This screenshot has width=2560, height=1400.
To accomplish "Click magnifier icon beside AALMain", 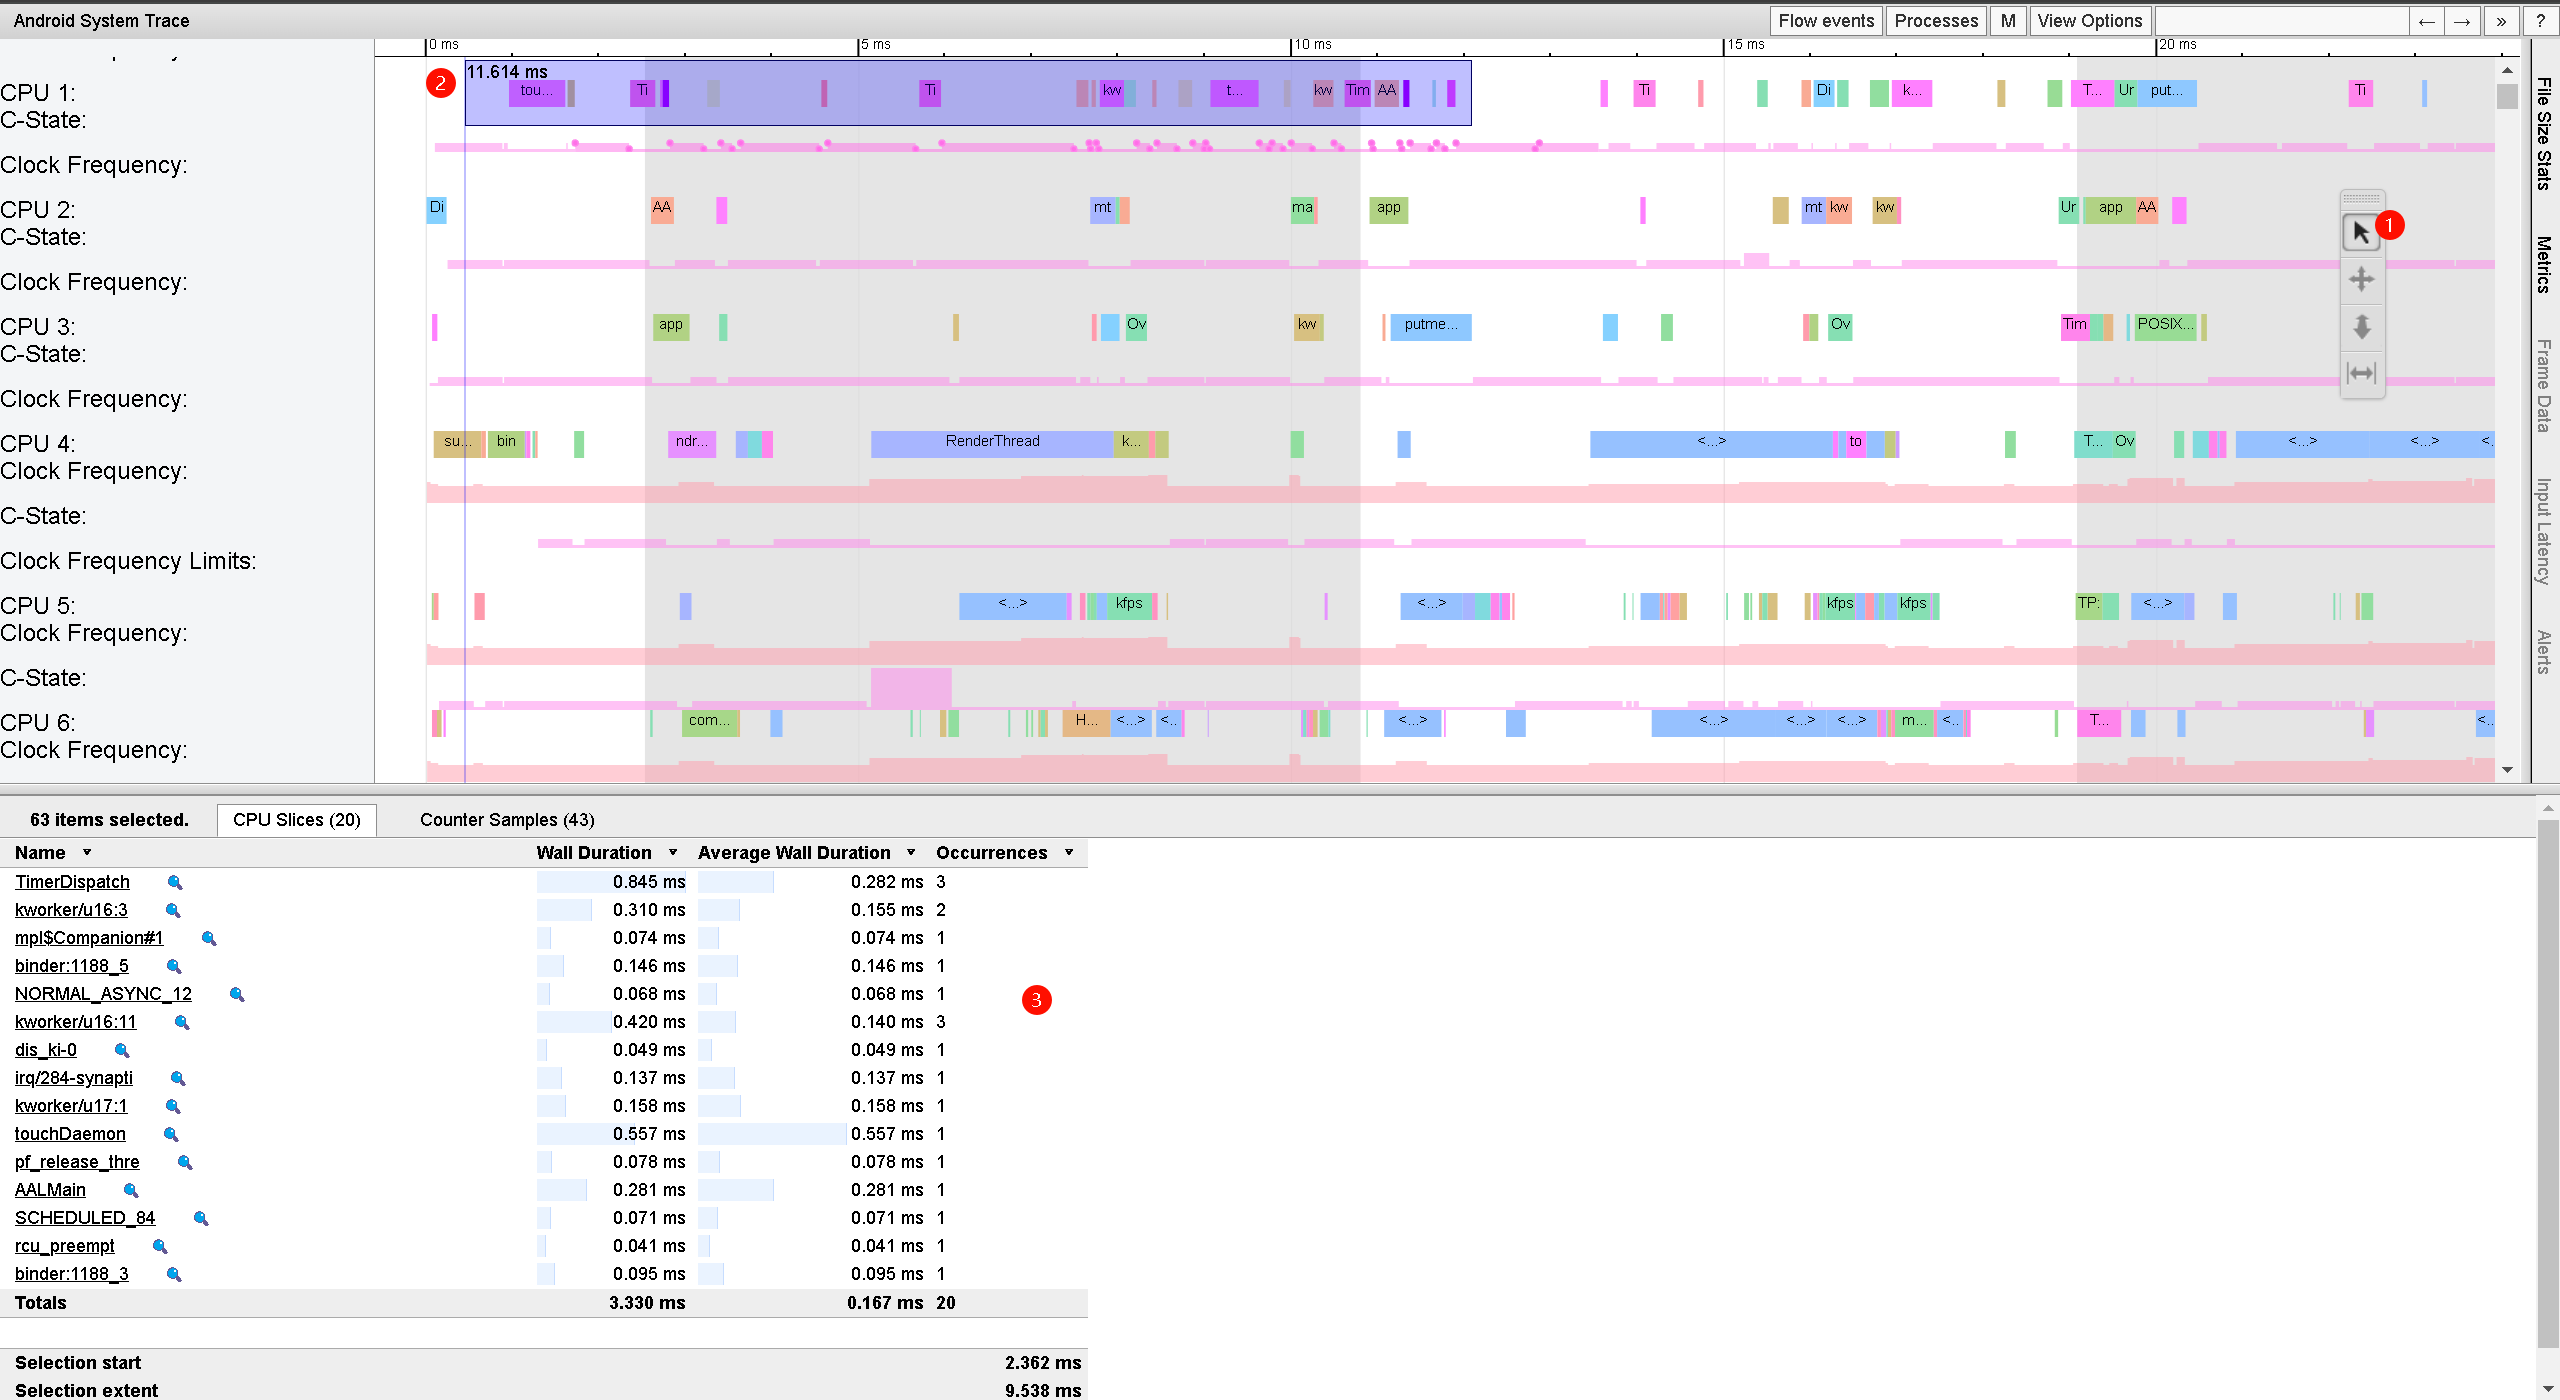I will coord(131,1190).
